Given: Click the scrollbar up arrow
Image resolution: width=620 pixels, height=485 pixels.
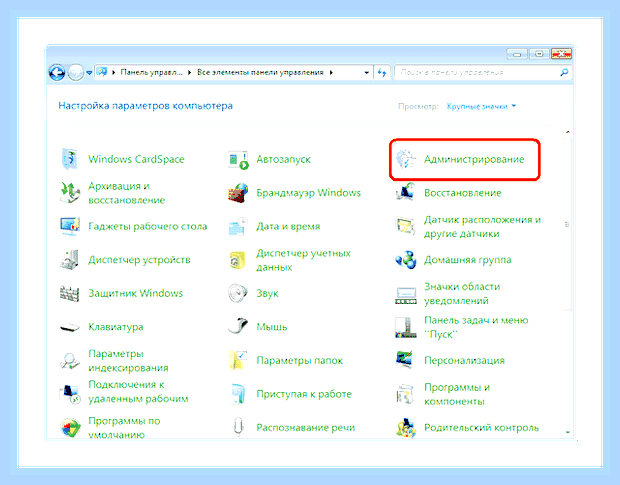Looking at the screenshot, I should coord(567,132).
